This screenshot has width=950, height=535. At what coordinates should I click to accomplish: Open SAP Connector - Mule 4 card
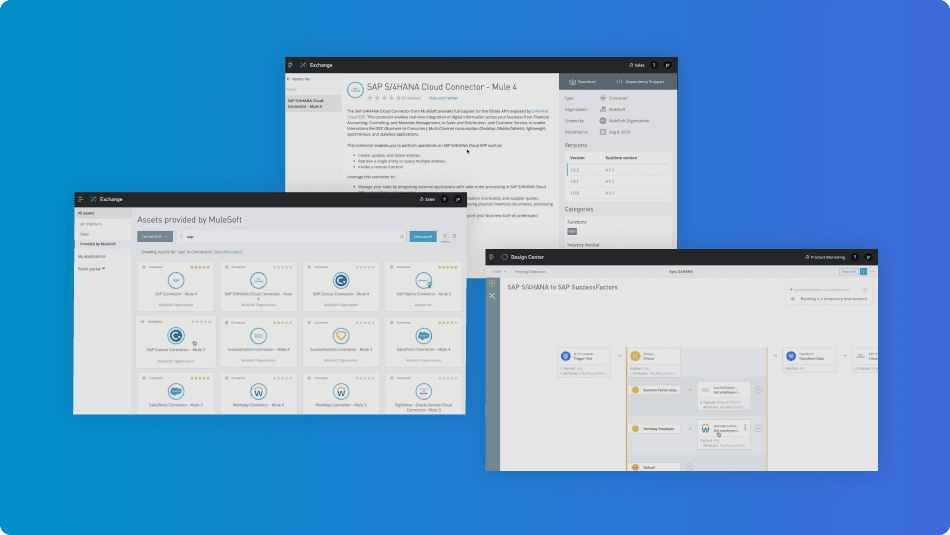click(x=176, y=286)
